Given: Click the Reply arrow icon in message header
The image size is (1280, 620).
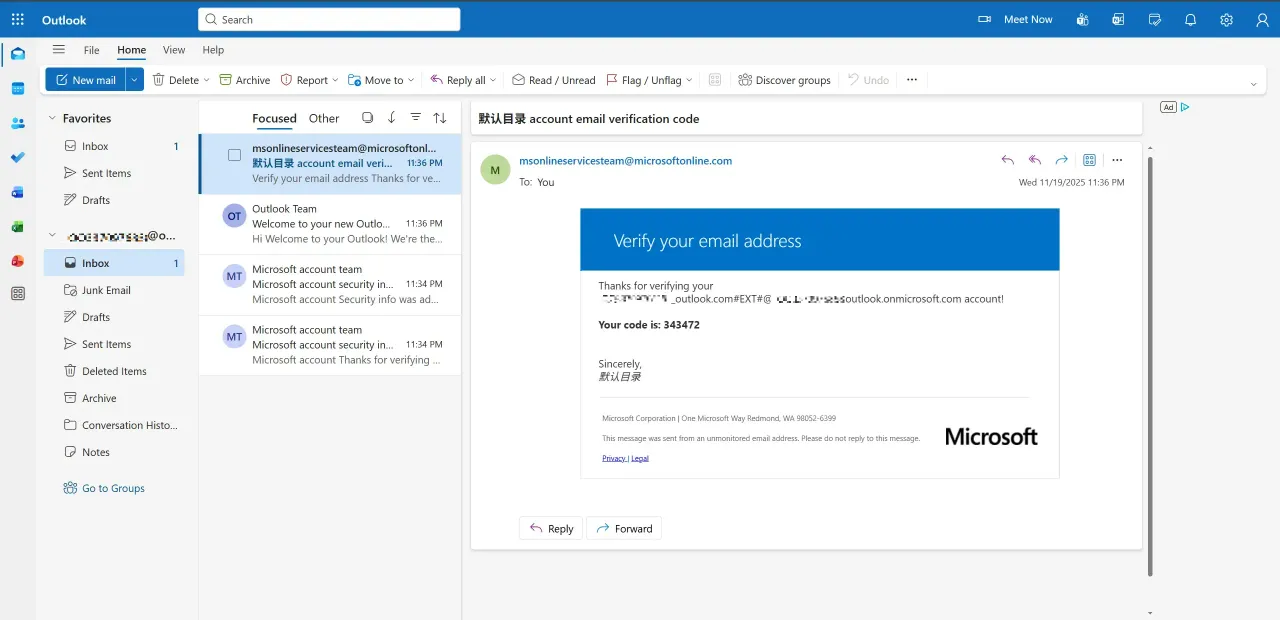Looking at the screenshot, I should tap(1007, 160).
